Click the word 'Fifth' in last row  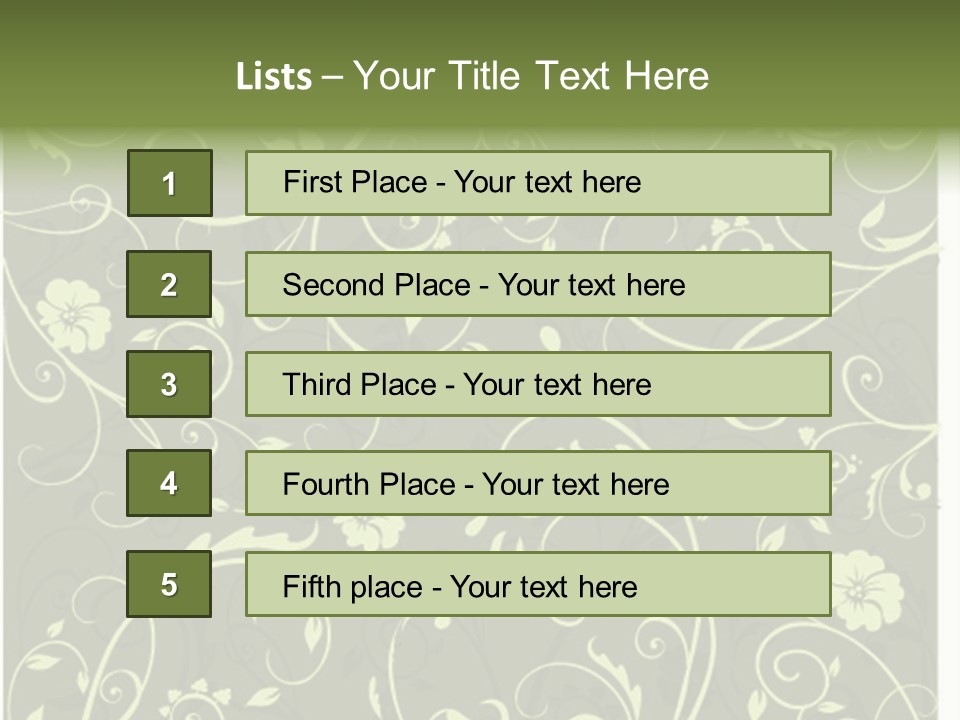tap(311, 586)
